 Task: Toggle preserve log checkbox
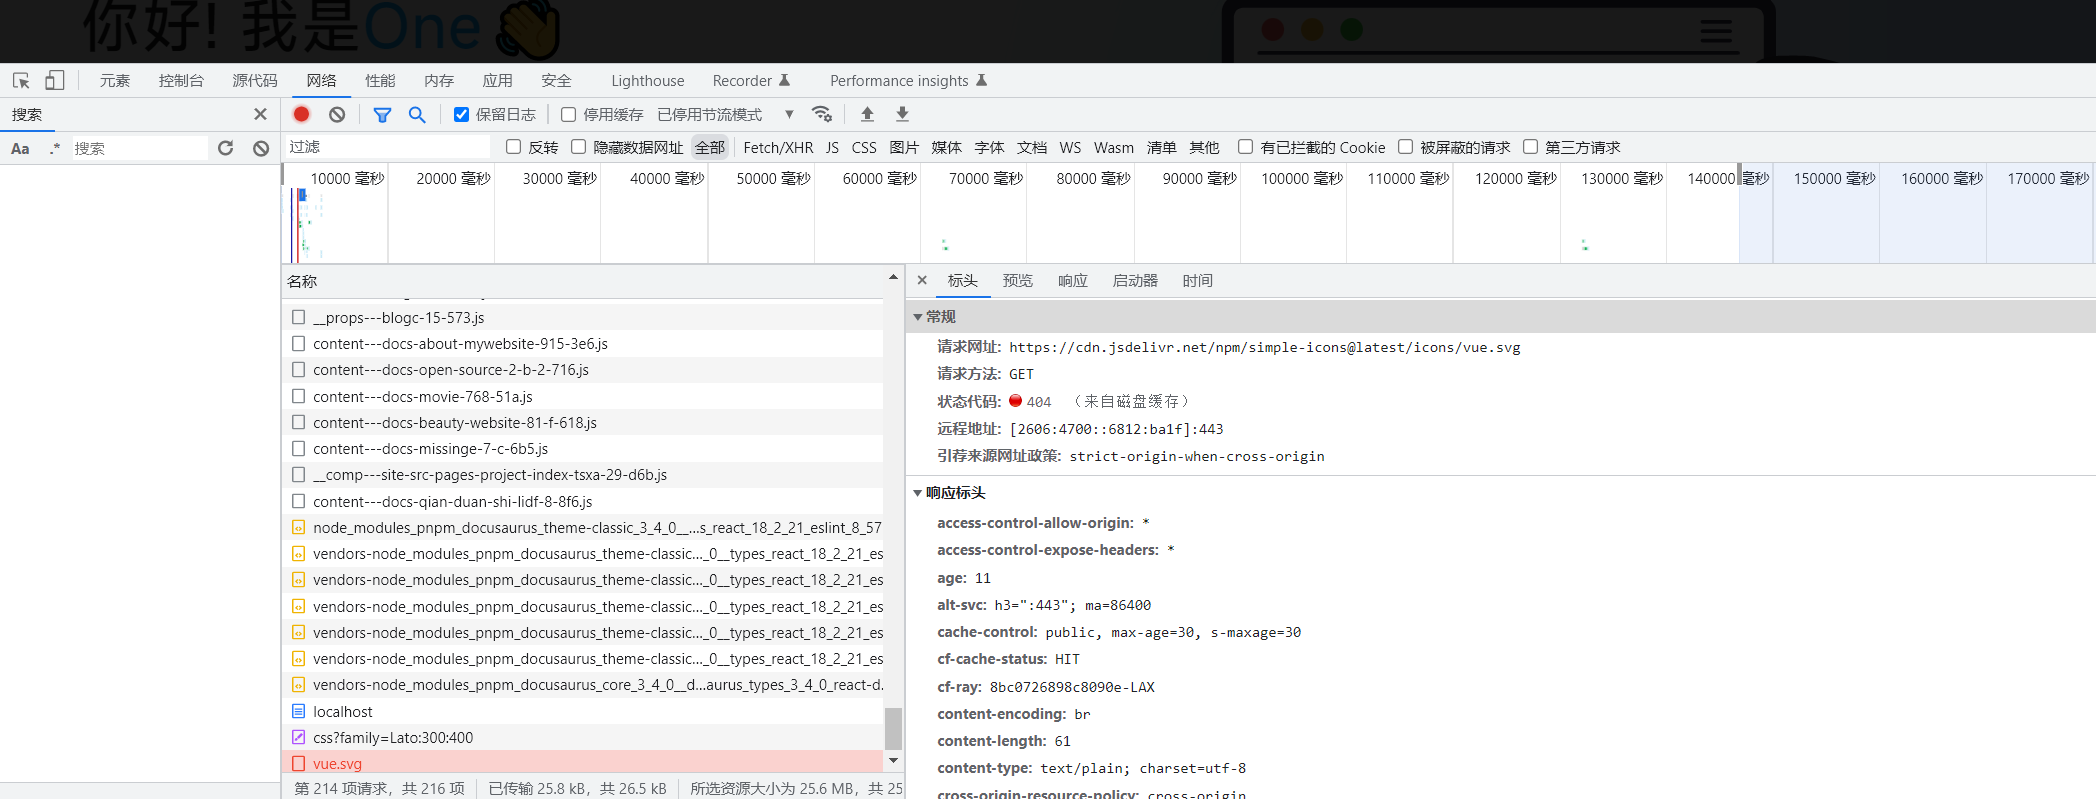pos(461,115)
